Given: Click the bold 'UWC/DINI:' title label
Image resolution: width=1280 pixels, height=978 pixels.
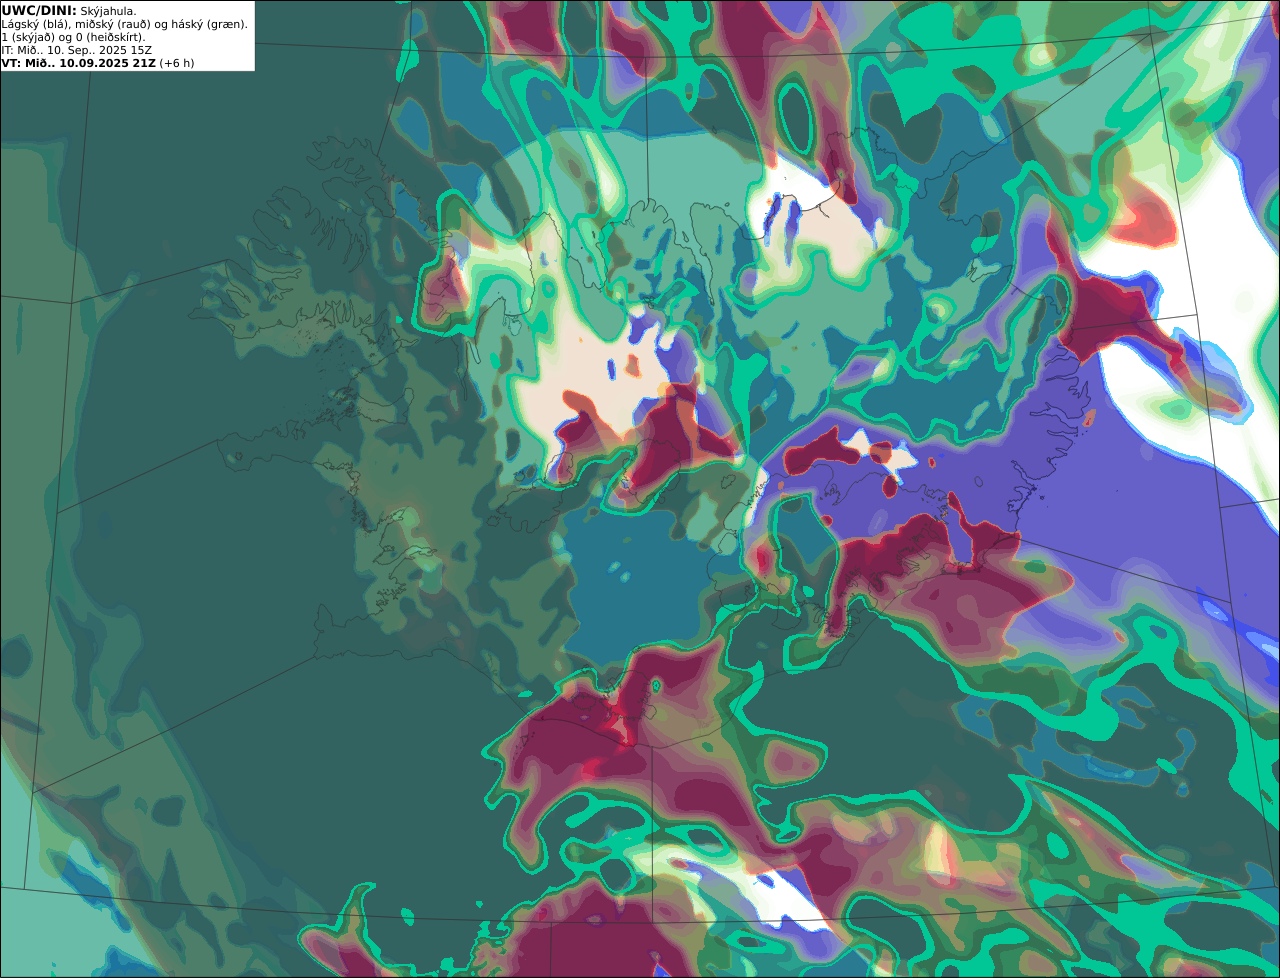Looking at the screenshot, I should (39, 10).
